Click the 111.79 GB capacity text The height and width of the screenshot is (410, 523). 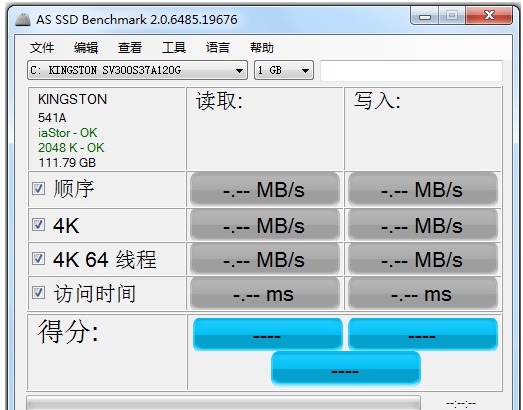click(x=67, y=163)
